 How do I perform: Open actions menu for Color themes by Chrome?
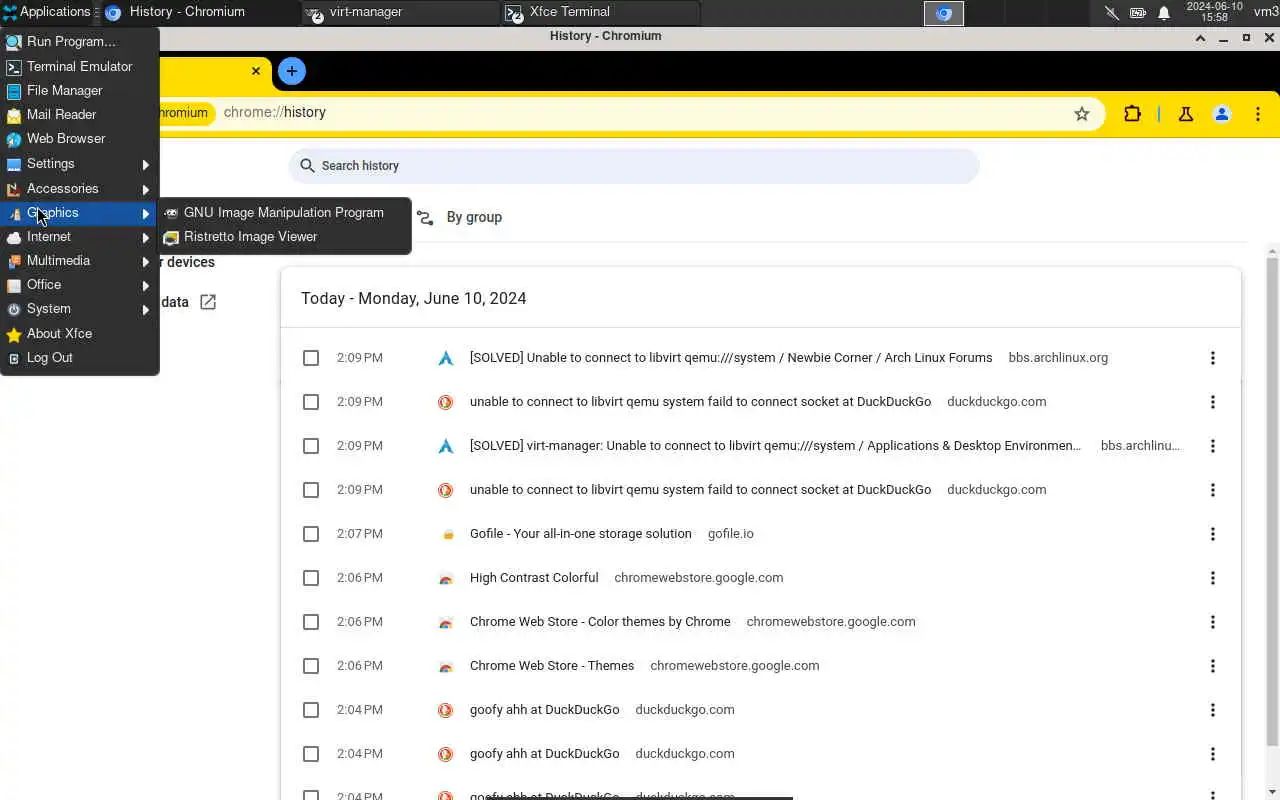(1213, 622)
